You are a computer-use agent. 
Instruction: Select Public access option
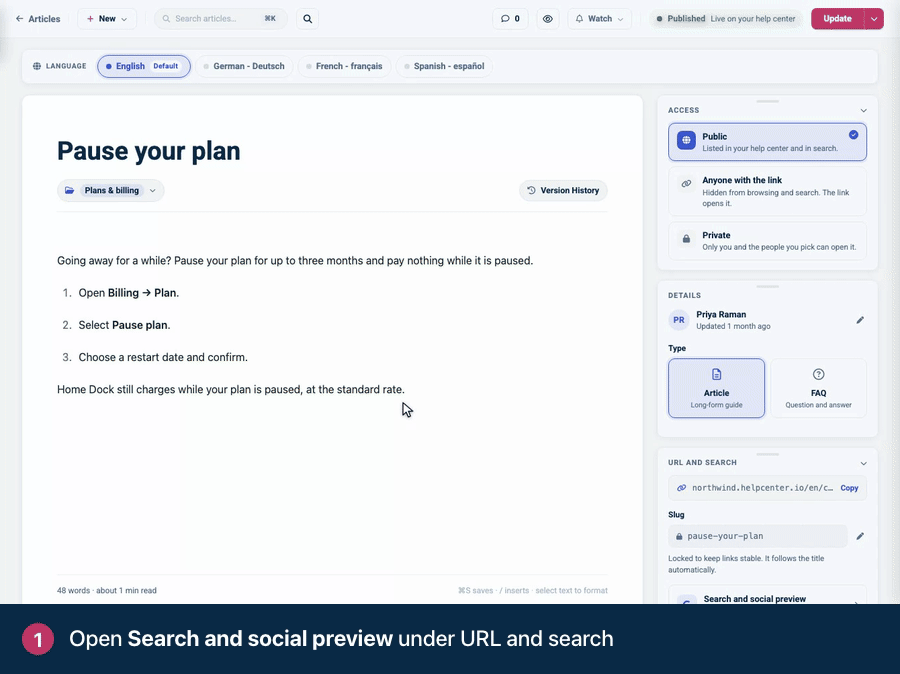click(767, 142)
